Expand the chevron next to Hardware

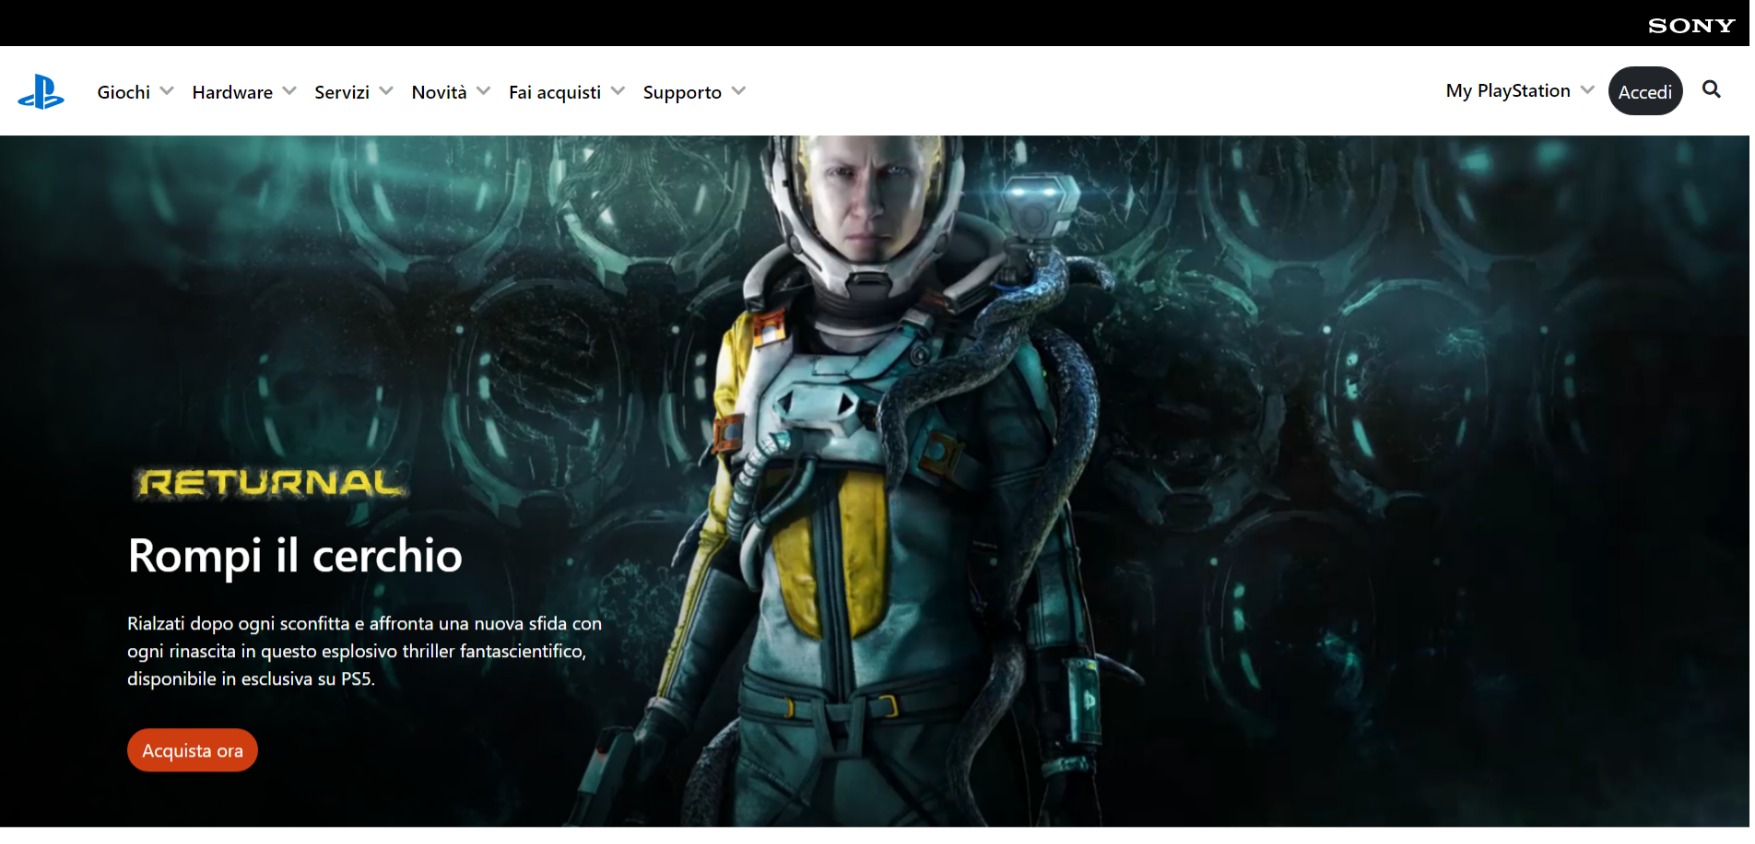click(290, 91)
